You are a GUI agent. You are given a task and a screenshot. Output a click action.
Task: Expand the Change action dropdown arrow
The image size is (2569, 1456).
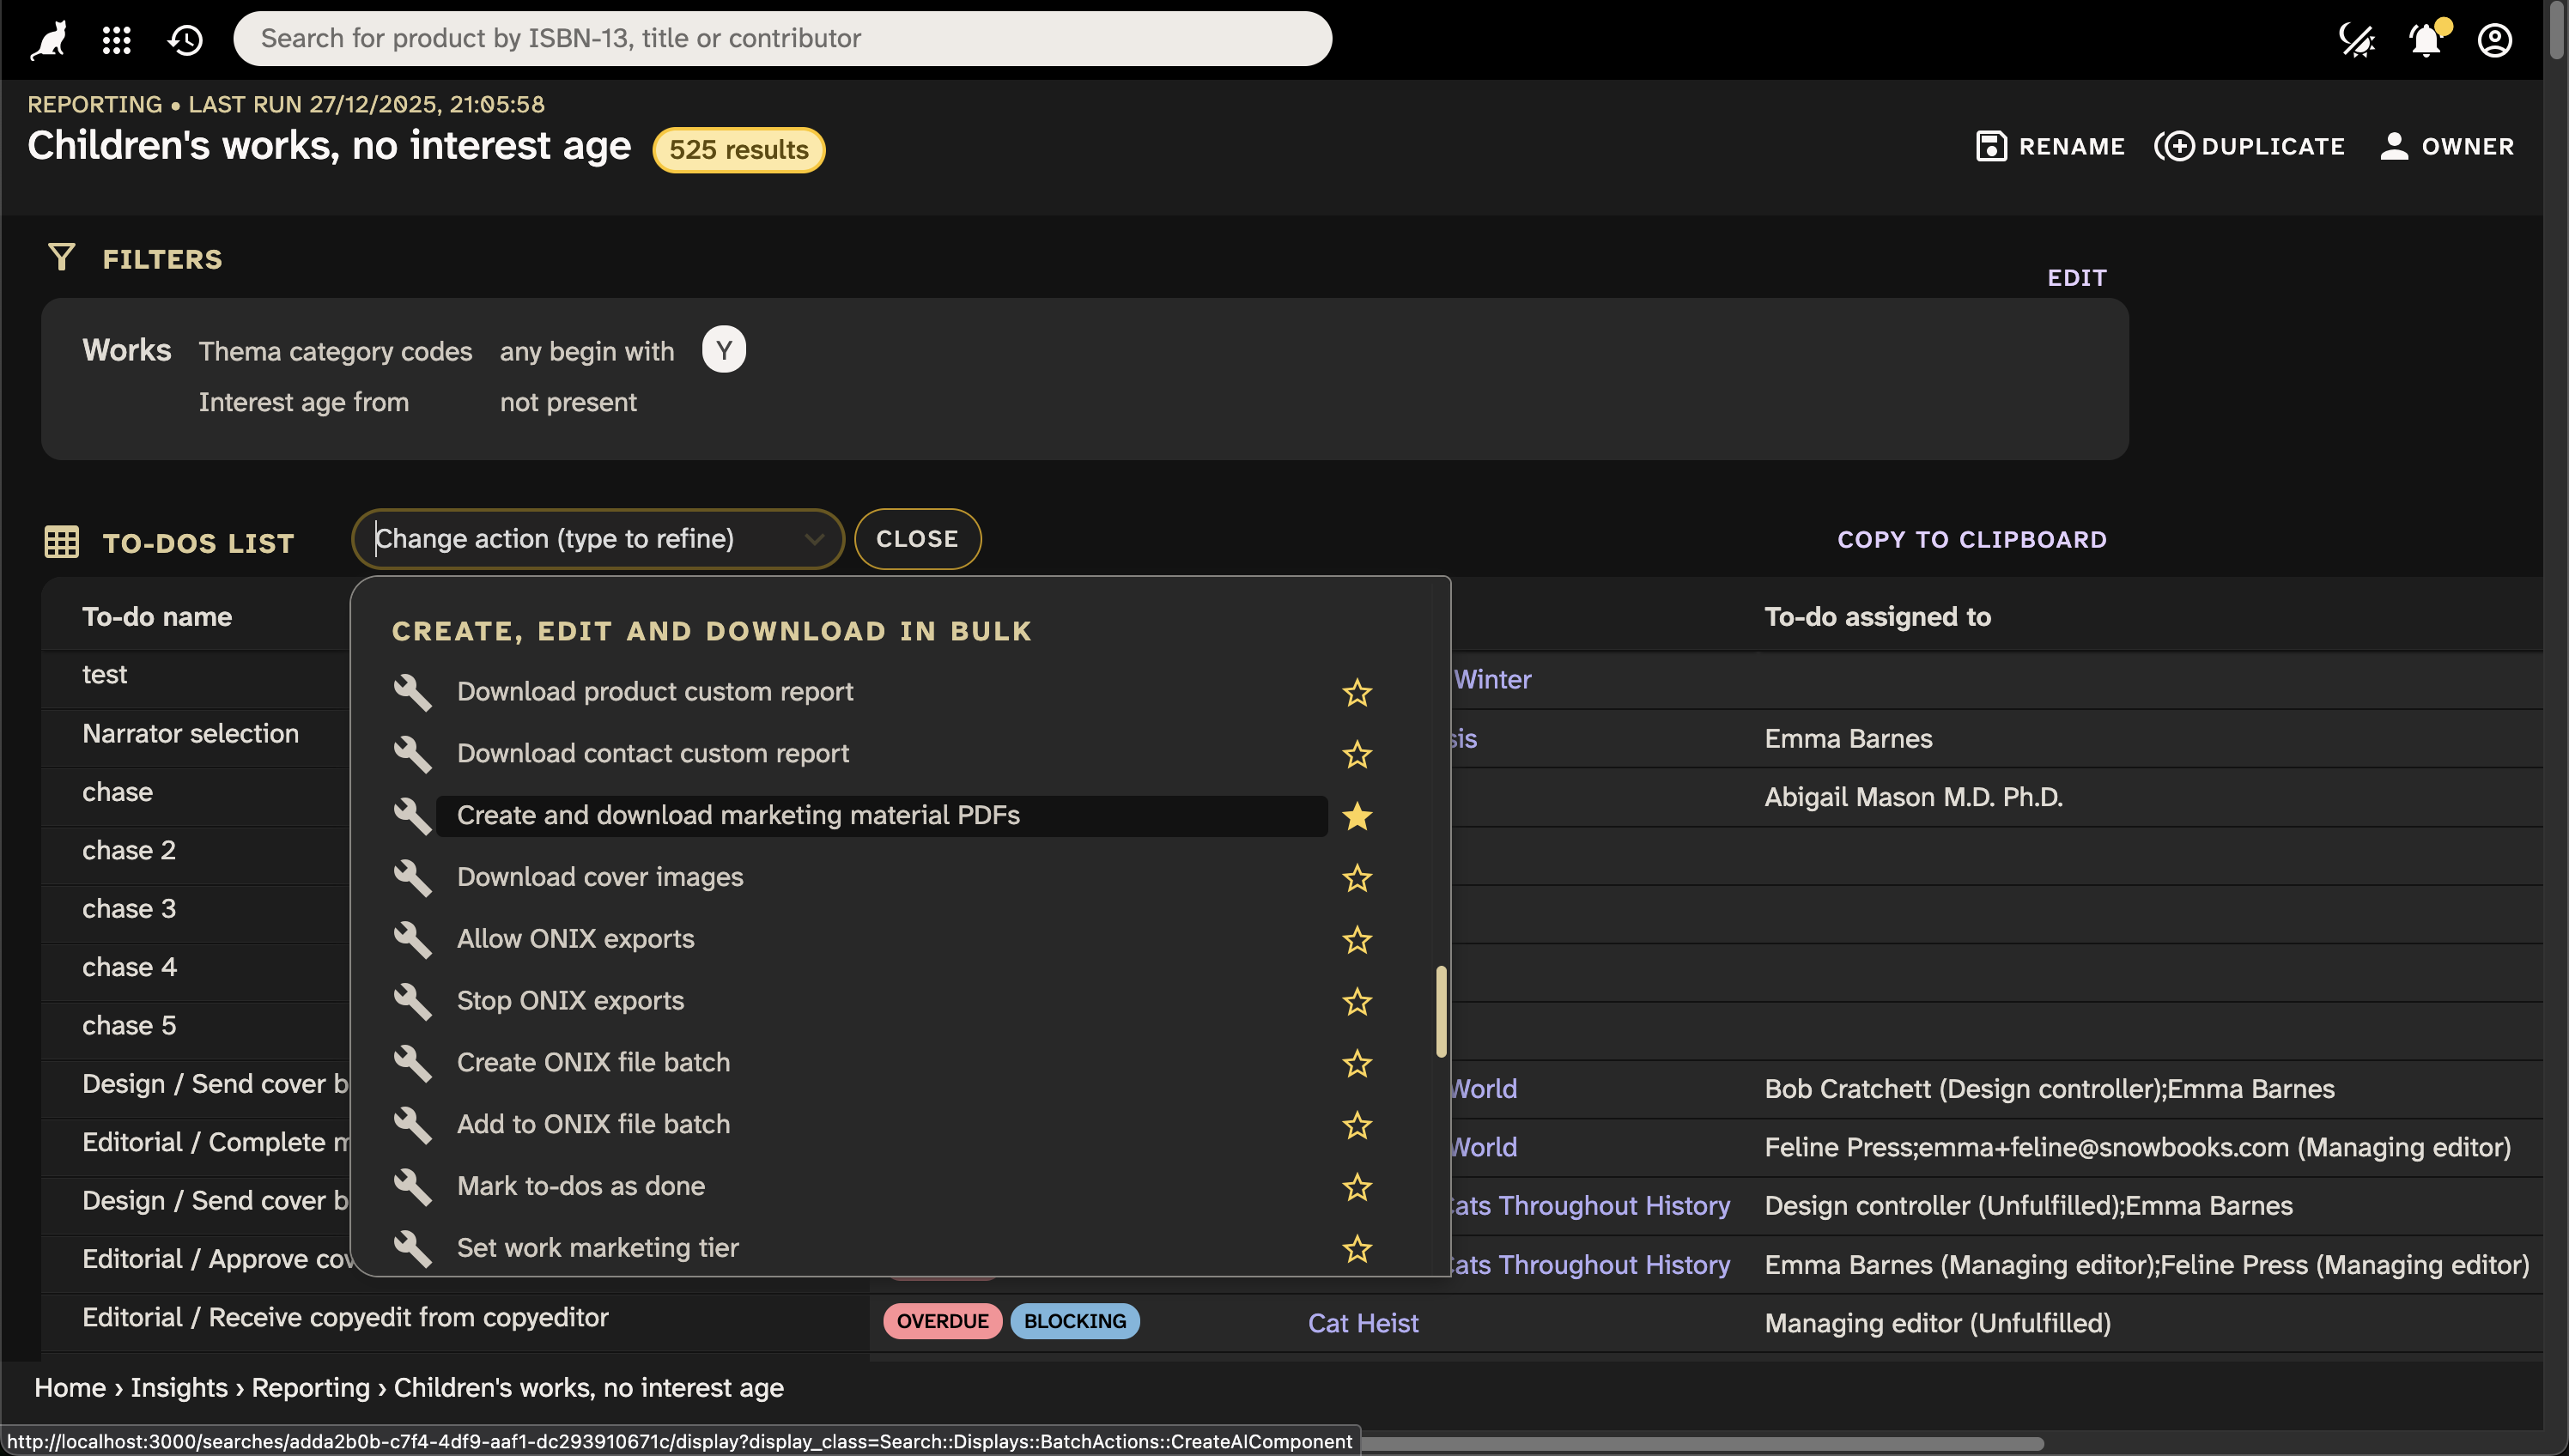[x=814, y=539]
